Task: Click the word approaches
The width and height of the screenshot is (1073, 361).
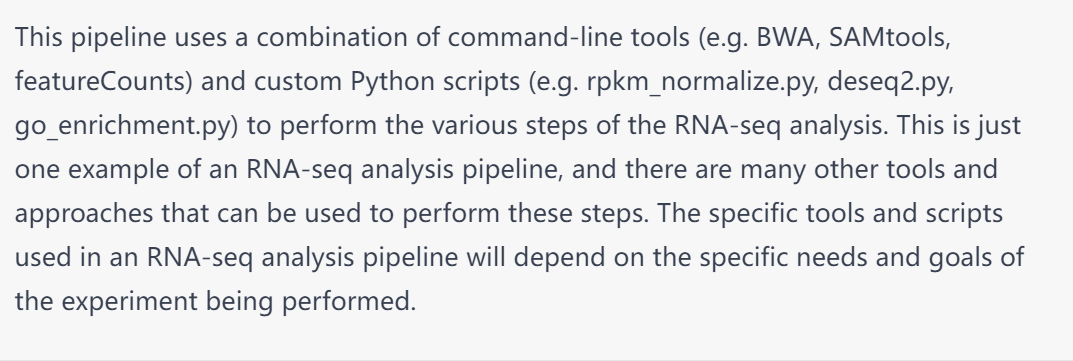Action: [84, 214]
